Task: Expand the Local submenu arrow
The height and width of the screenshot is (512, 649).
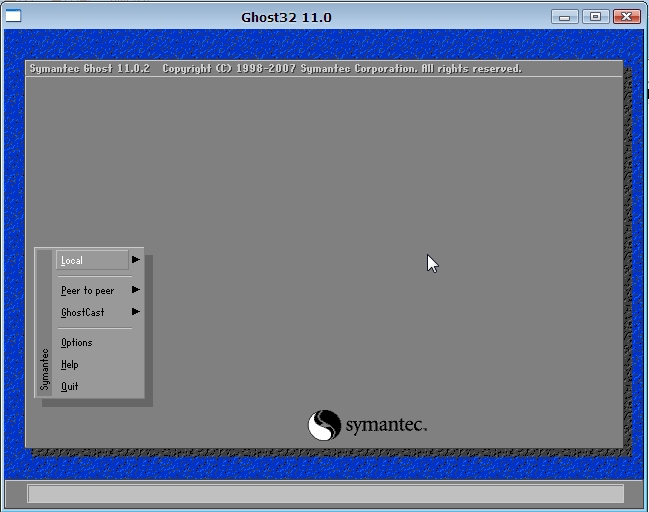Action: coord(135,260)
